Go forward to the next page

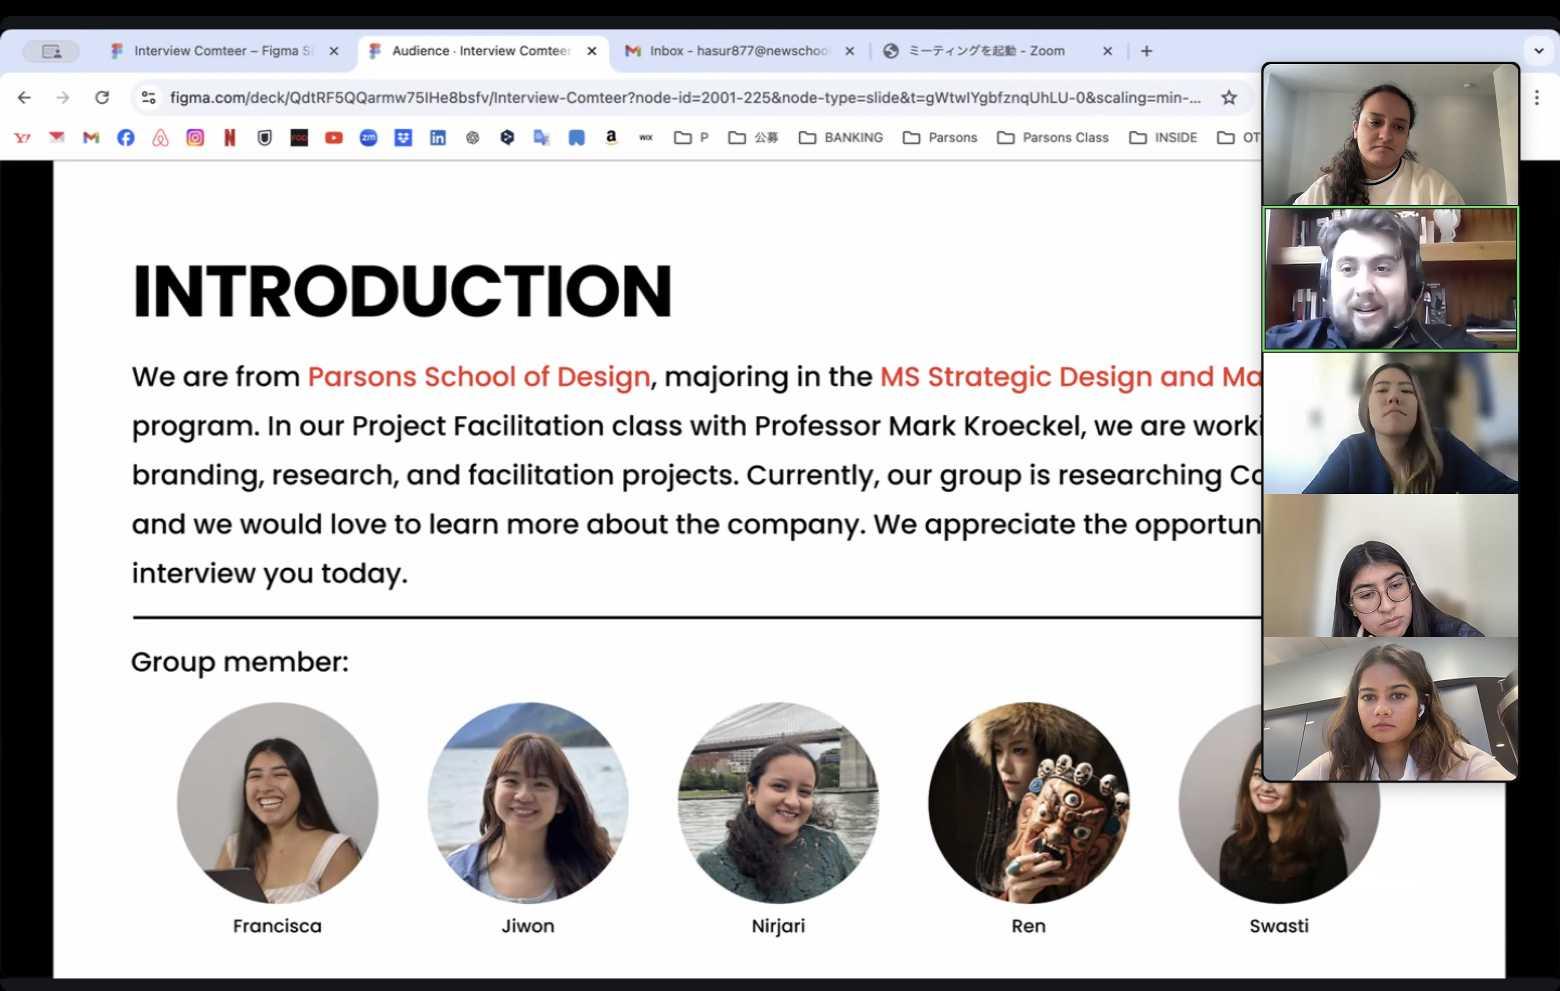(63, 97)
